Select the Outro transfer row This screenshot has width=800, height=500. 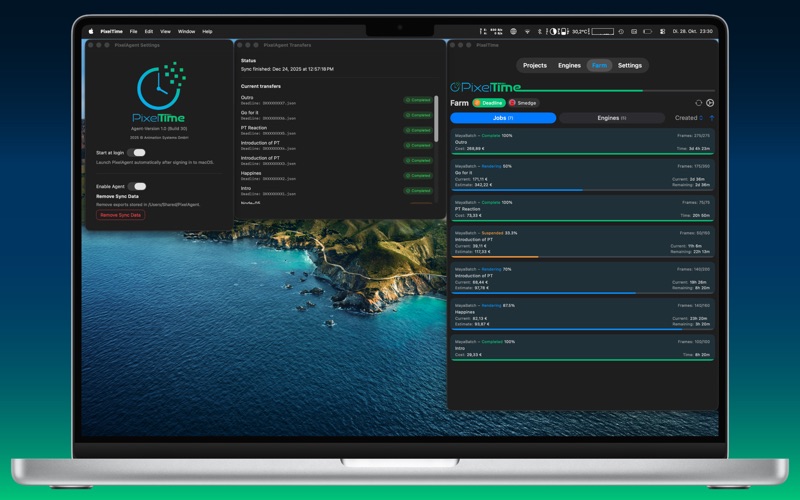pyautogui.click(x=336, y=100)
